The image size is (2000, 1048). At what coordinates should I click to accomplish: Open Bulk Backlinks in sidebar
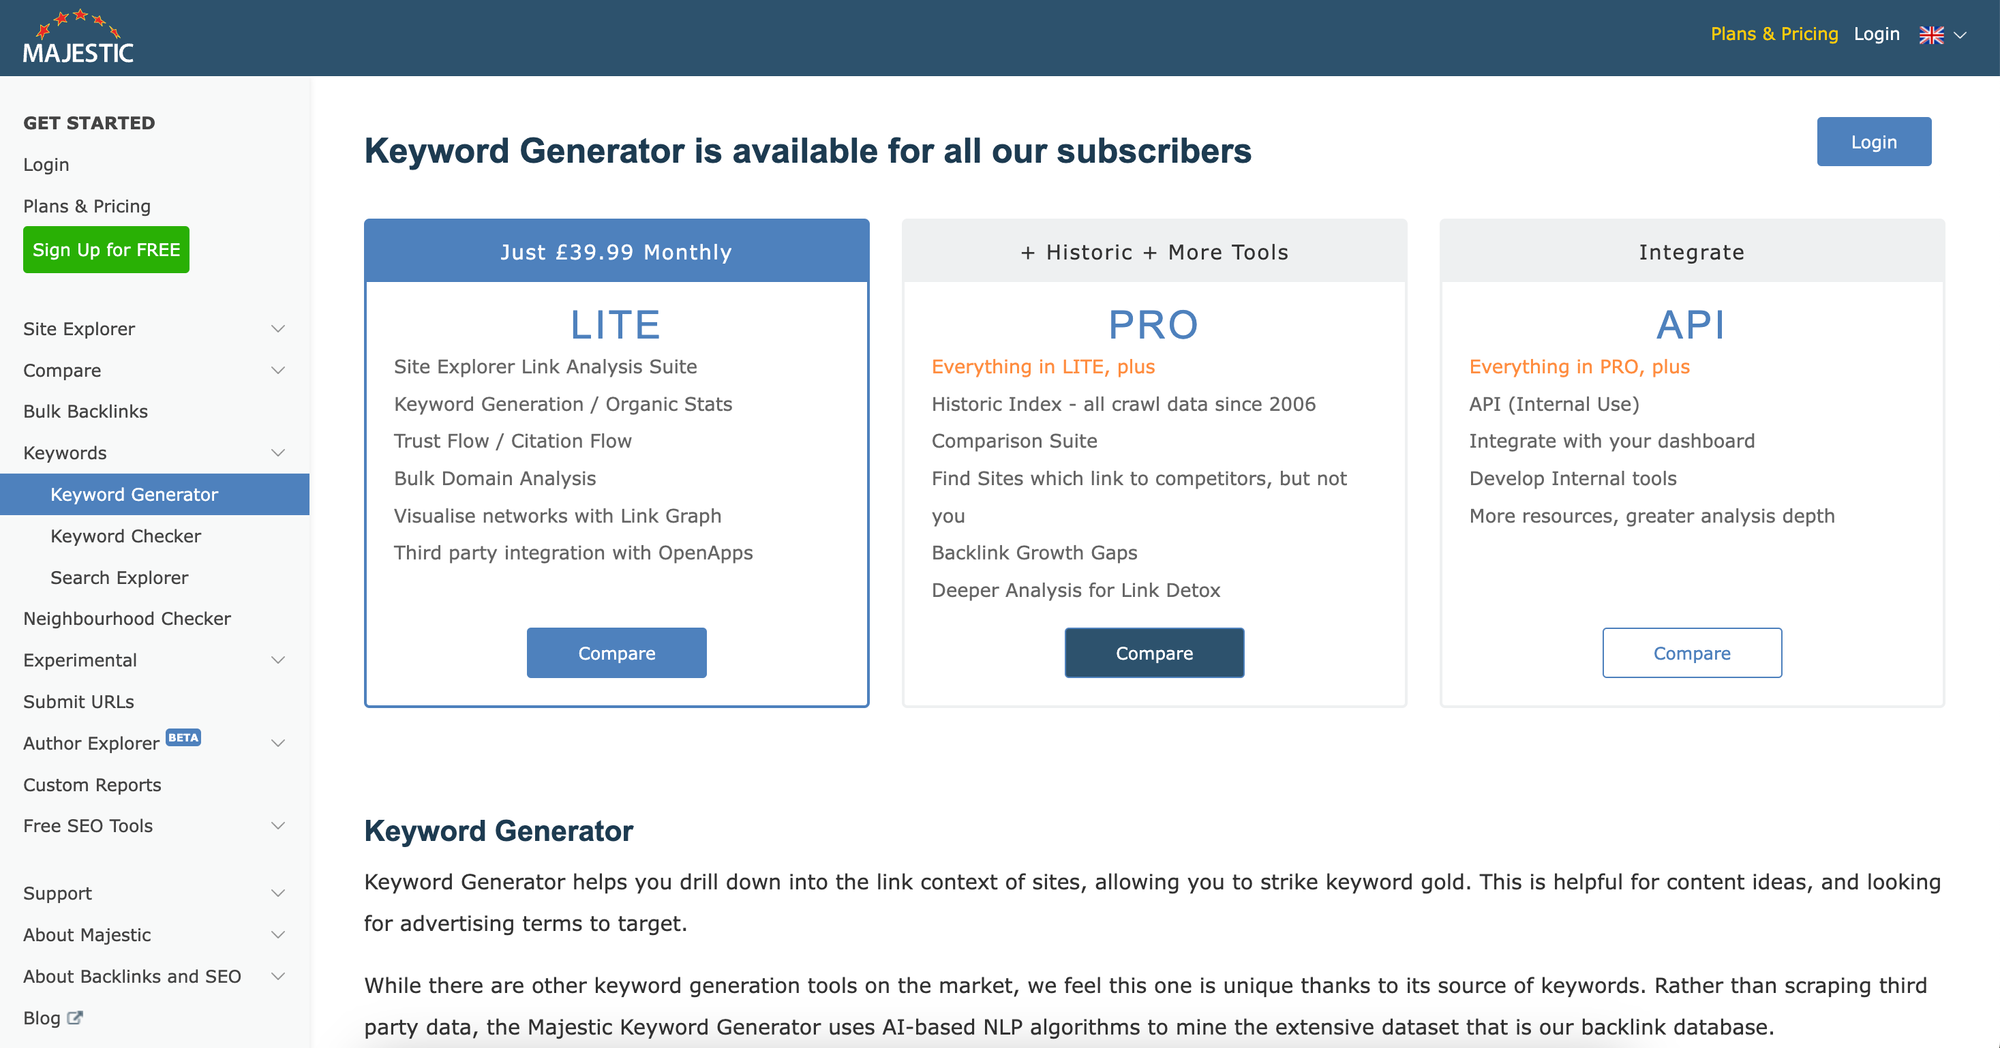point(85,412)
